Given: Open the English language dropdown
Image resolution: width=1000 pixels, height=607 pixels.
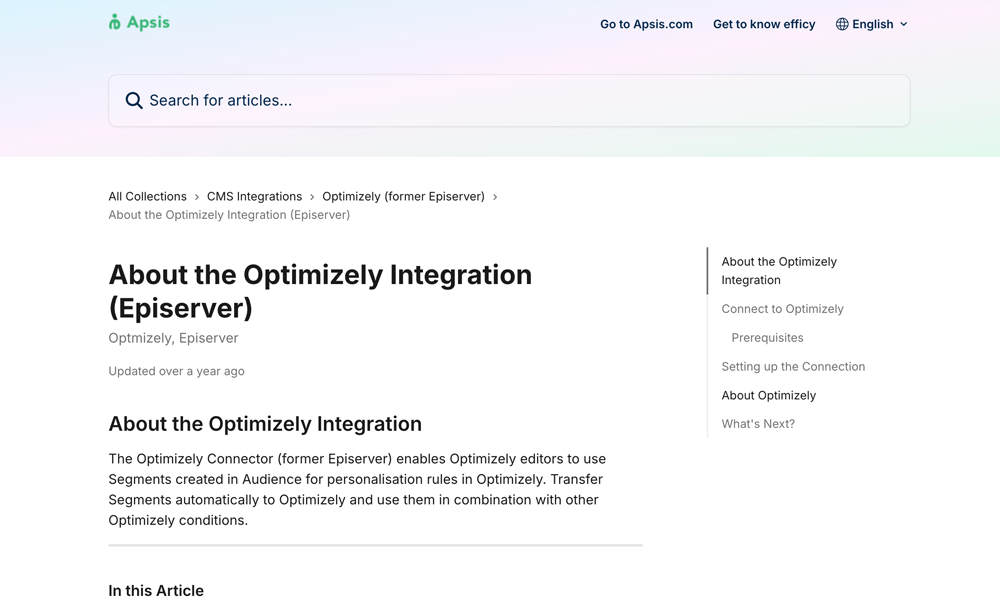Looking at the screenshot, I should (x=872, y=24).
